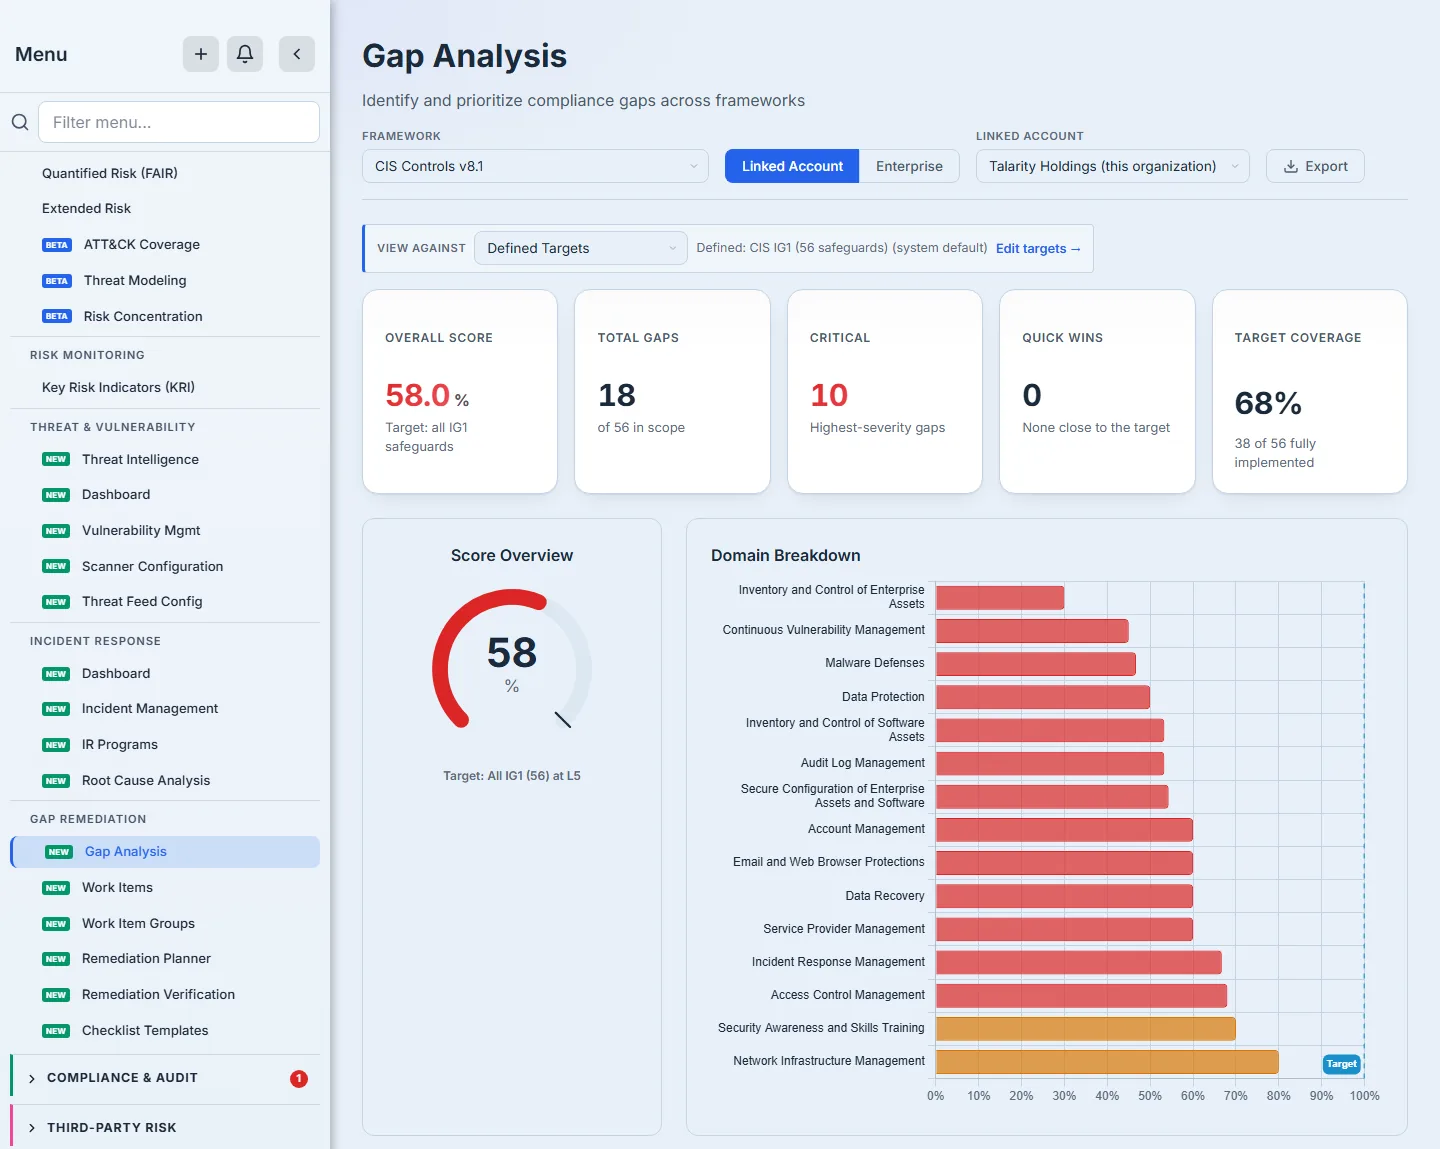This screenshot has height=1149, width=1440.
Task: Switch scope to Enterprise
Action: (909, 166)
